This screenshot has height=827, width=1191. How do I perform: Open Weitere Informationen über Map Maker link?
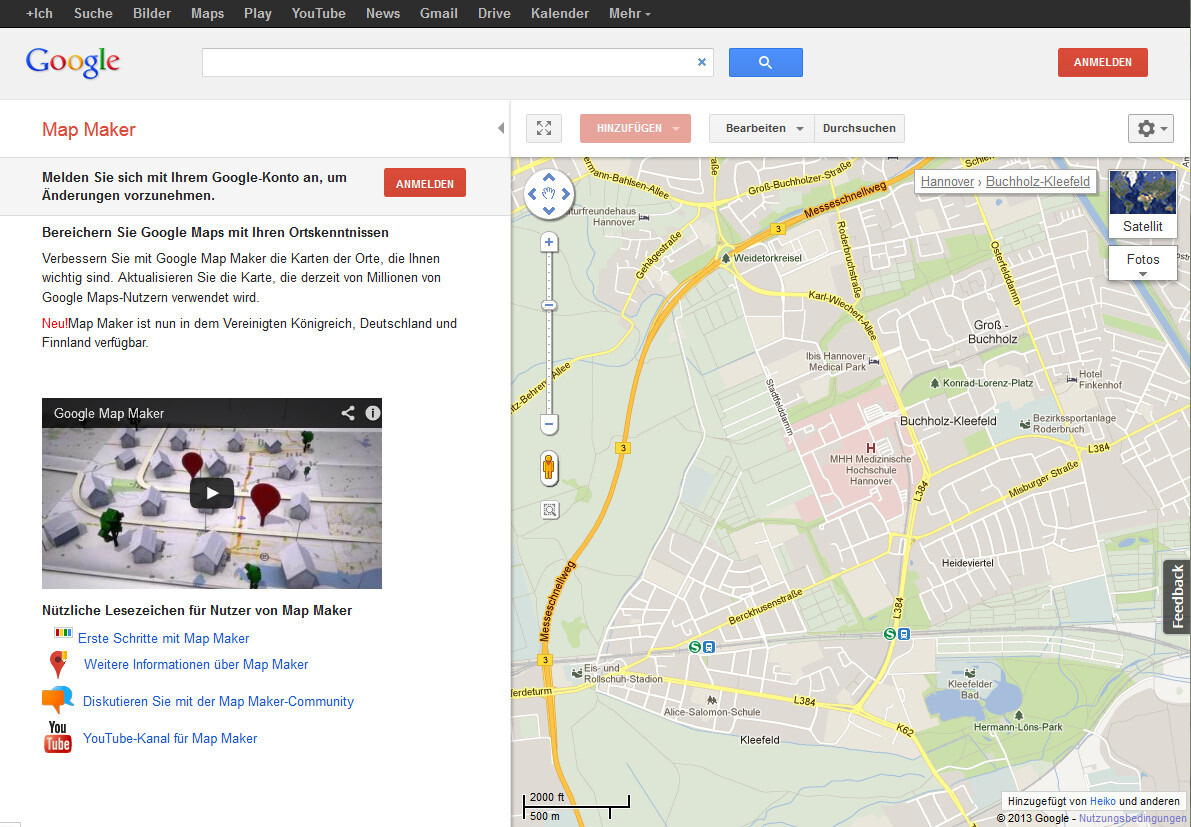(x=196, y=664)
